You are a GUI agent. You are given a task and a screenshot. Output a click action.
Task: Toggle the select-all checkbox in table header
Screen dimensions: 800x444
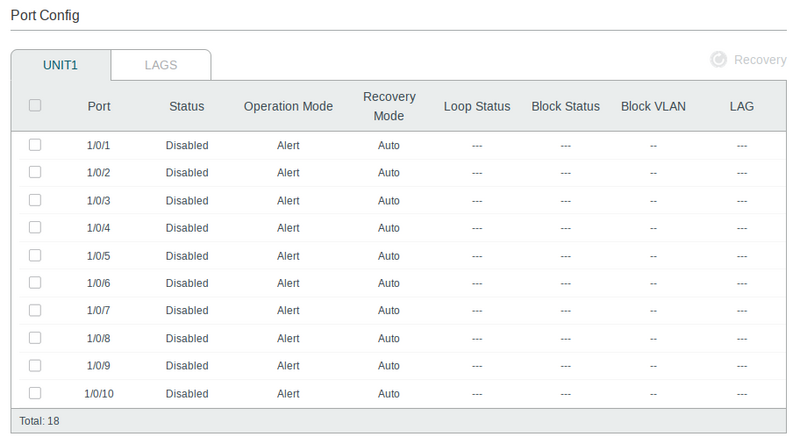(35, 105)
